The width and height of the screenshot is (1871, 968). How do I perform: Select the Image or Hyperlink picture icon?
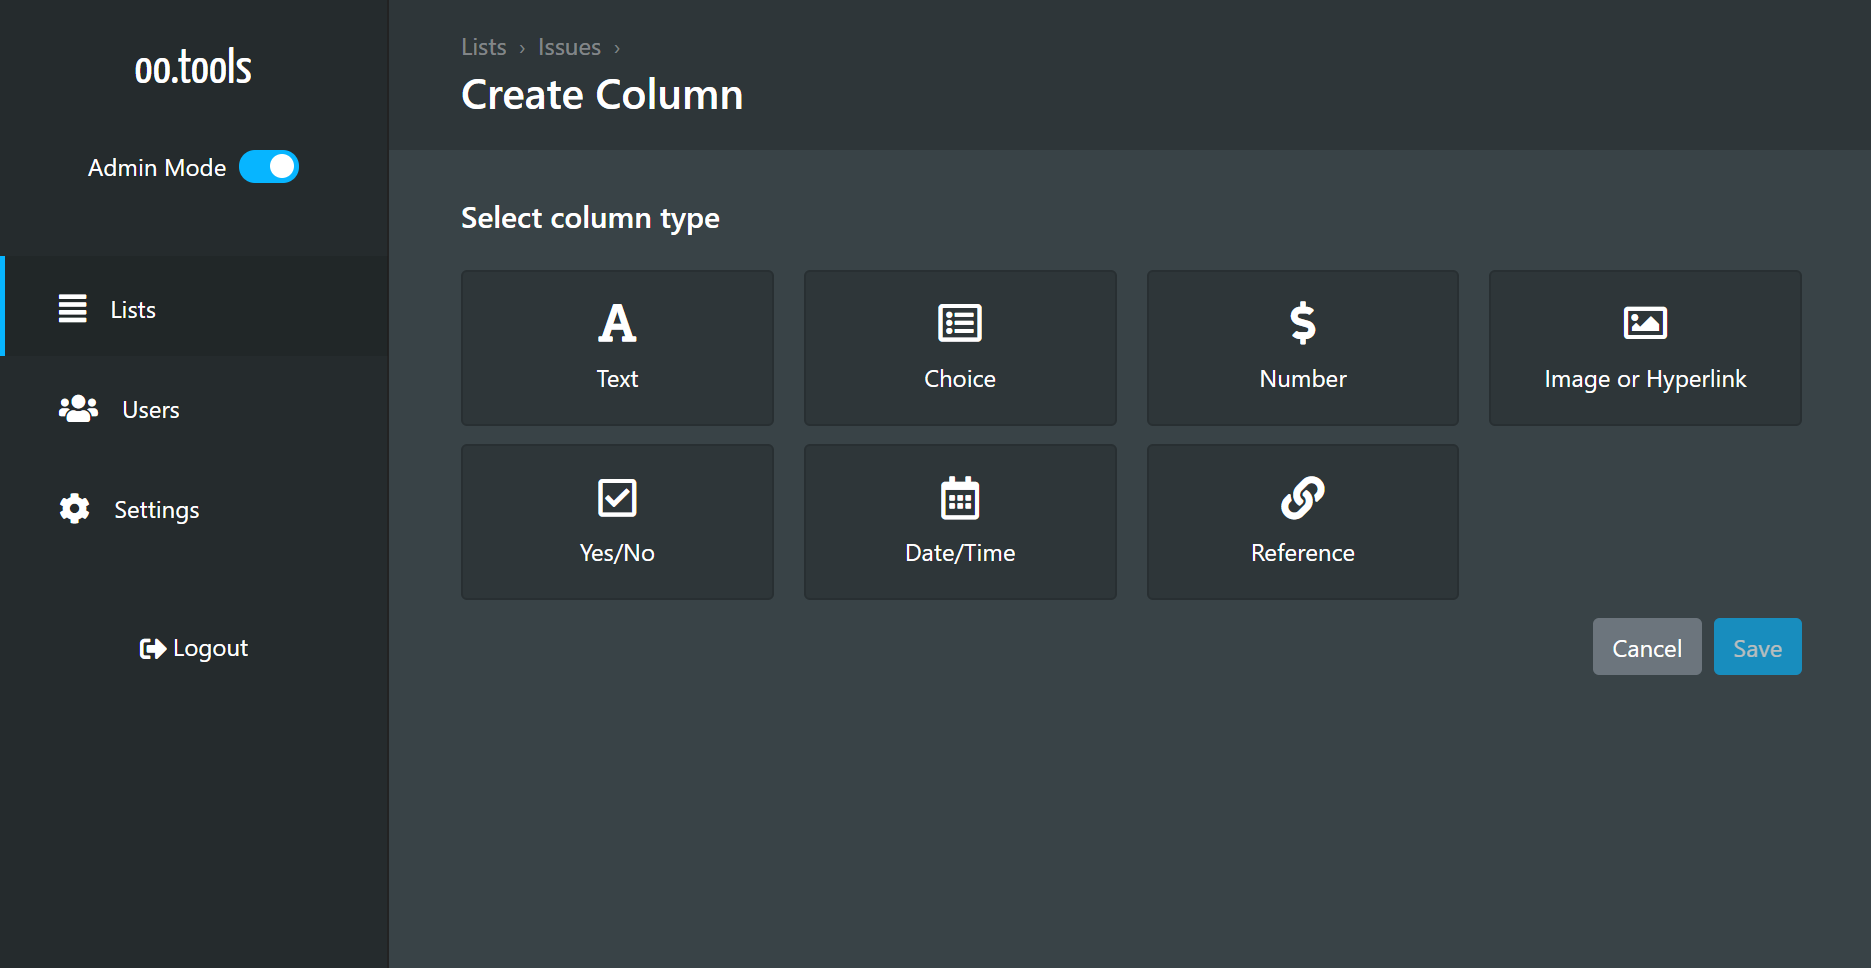(1645, 323)
